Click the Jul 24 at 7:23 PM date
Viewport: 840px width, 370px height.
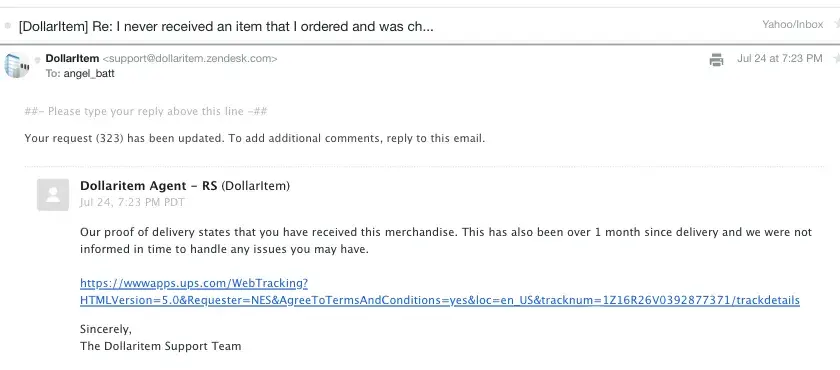(x=779, y=58)
